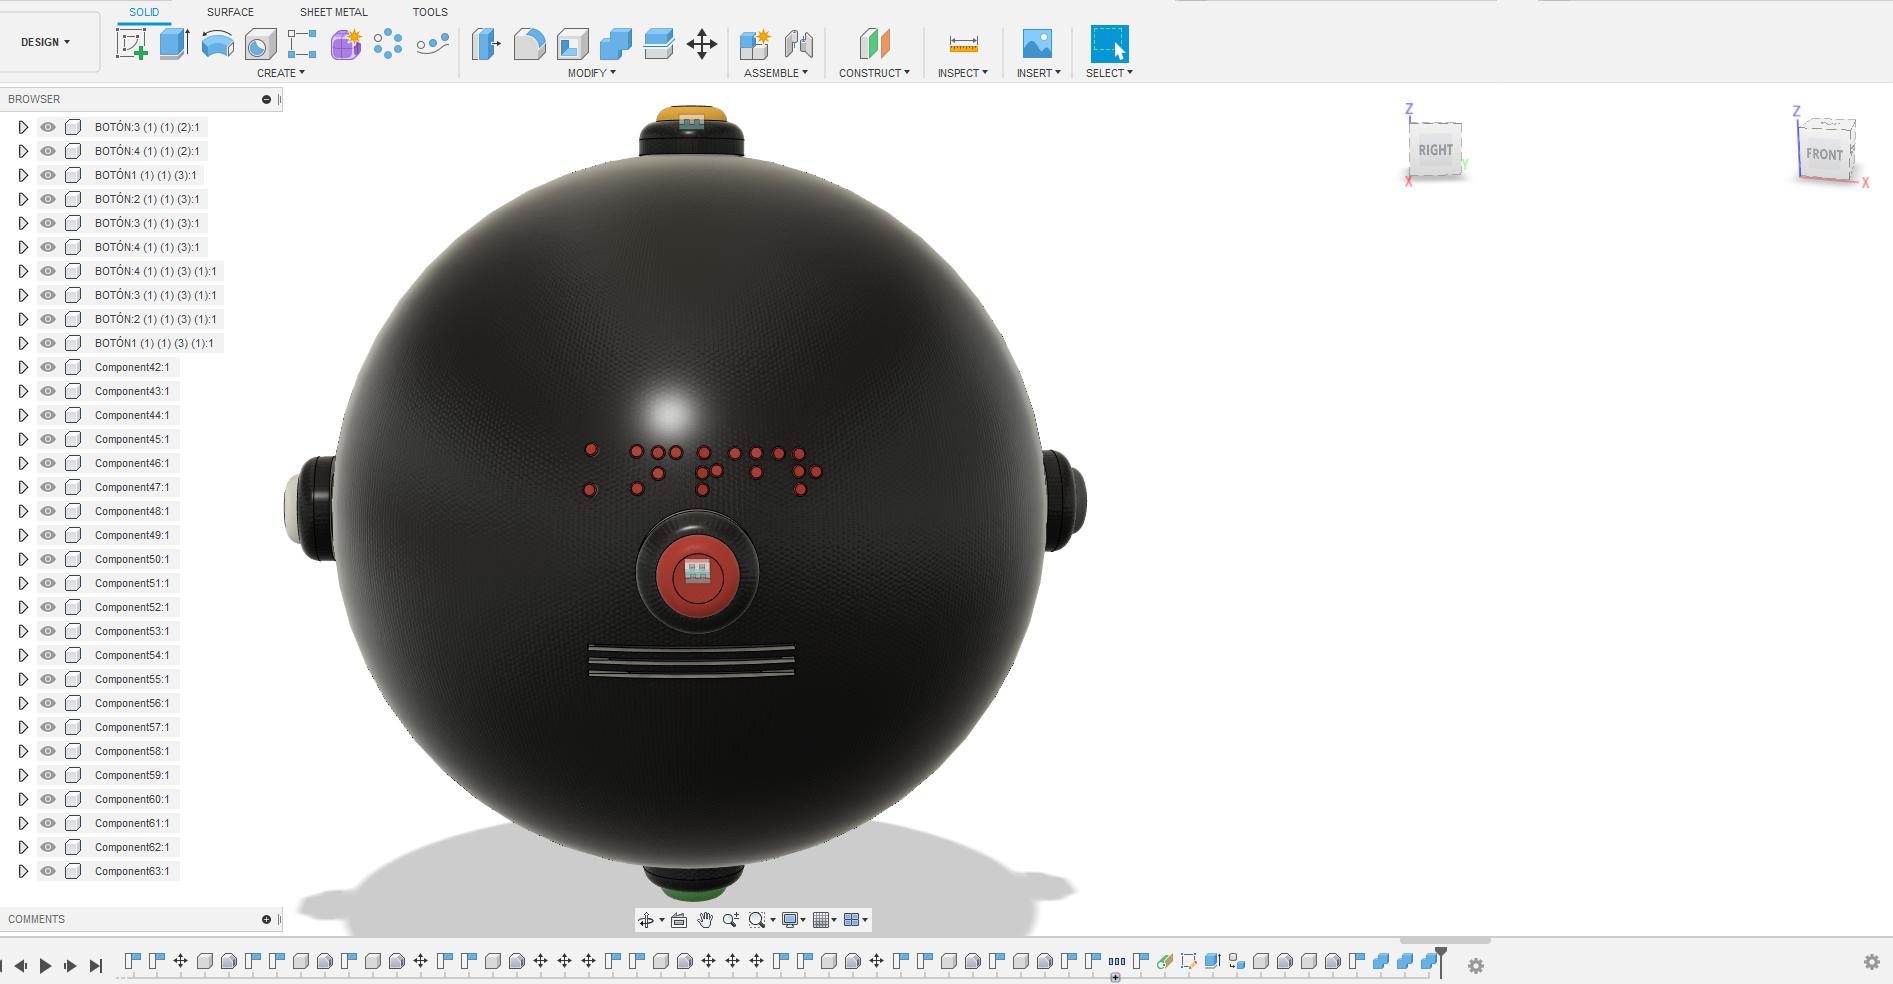Select the Shell tool
1893x984 pixels.
coord(572,44)
